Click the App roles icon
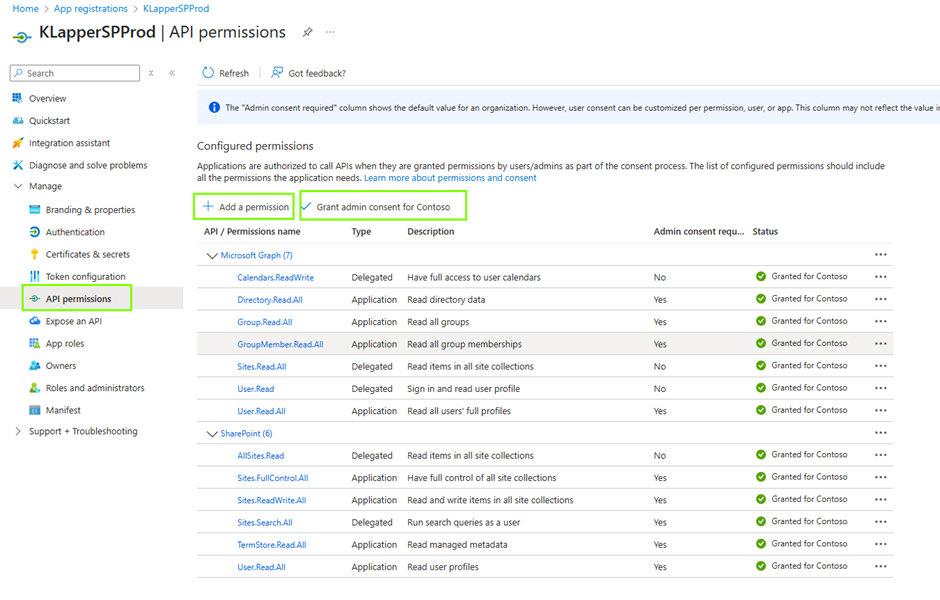 pos(35,343)
